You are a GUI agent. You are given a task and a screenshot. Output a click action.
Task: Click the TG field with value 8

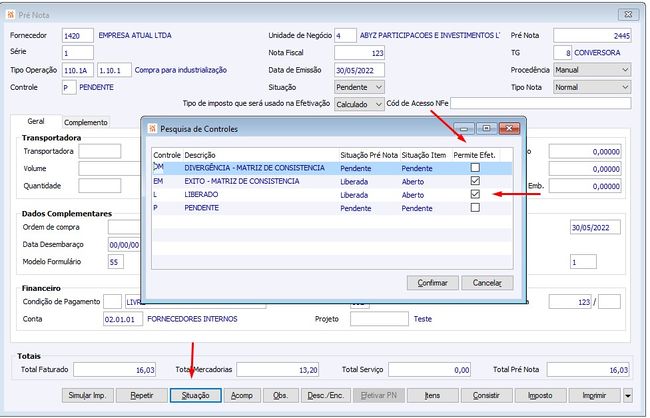pos(563,53)
